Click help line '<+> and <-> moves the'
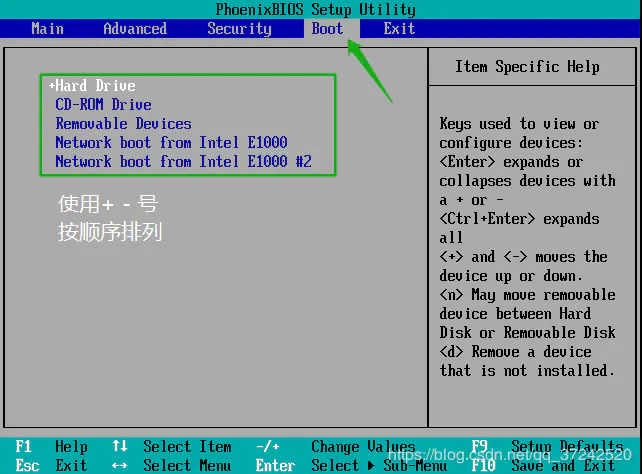This screenshot has height=474, width=642. (523, 257)
